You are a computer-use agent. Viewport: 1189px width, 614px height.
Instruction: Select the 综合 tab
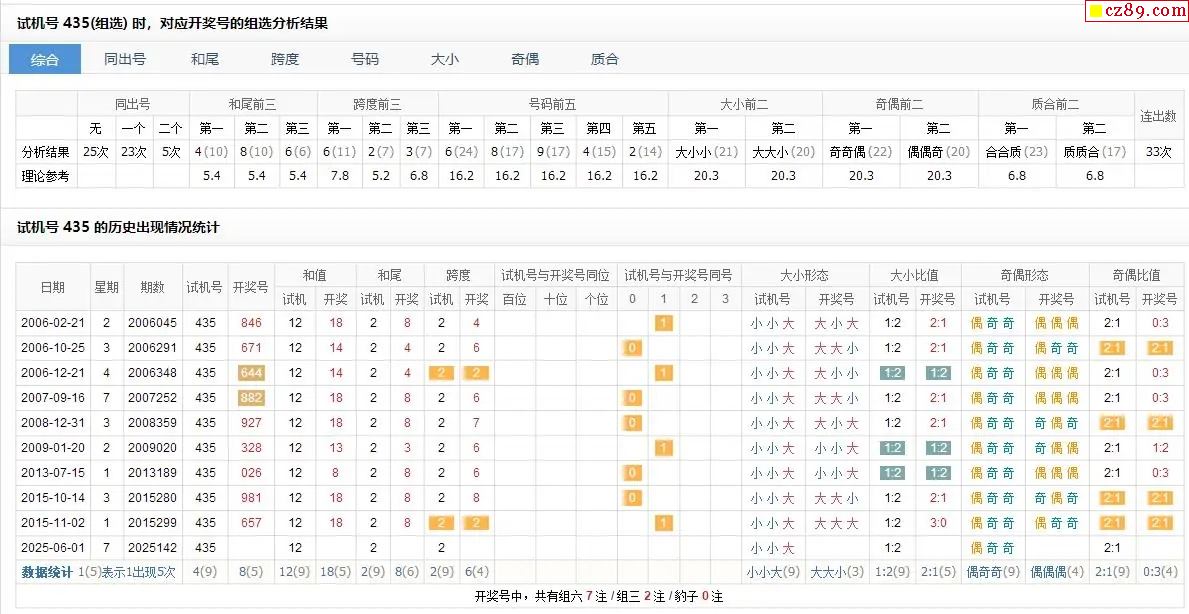(x=45, y=59)
